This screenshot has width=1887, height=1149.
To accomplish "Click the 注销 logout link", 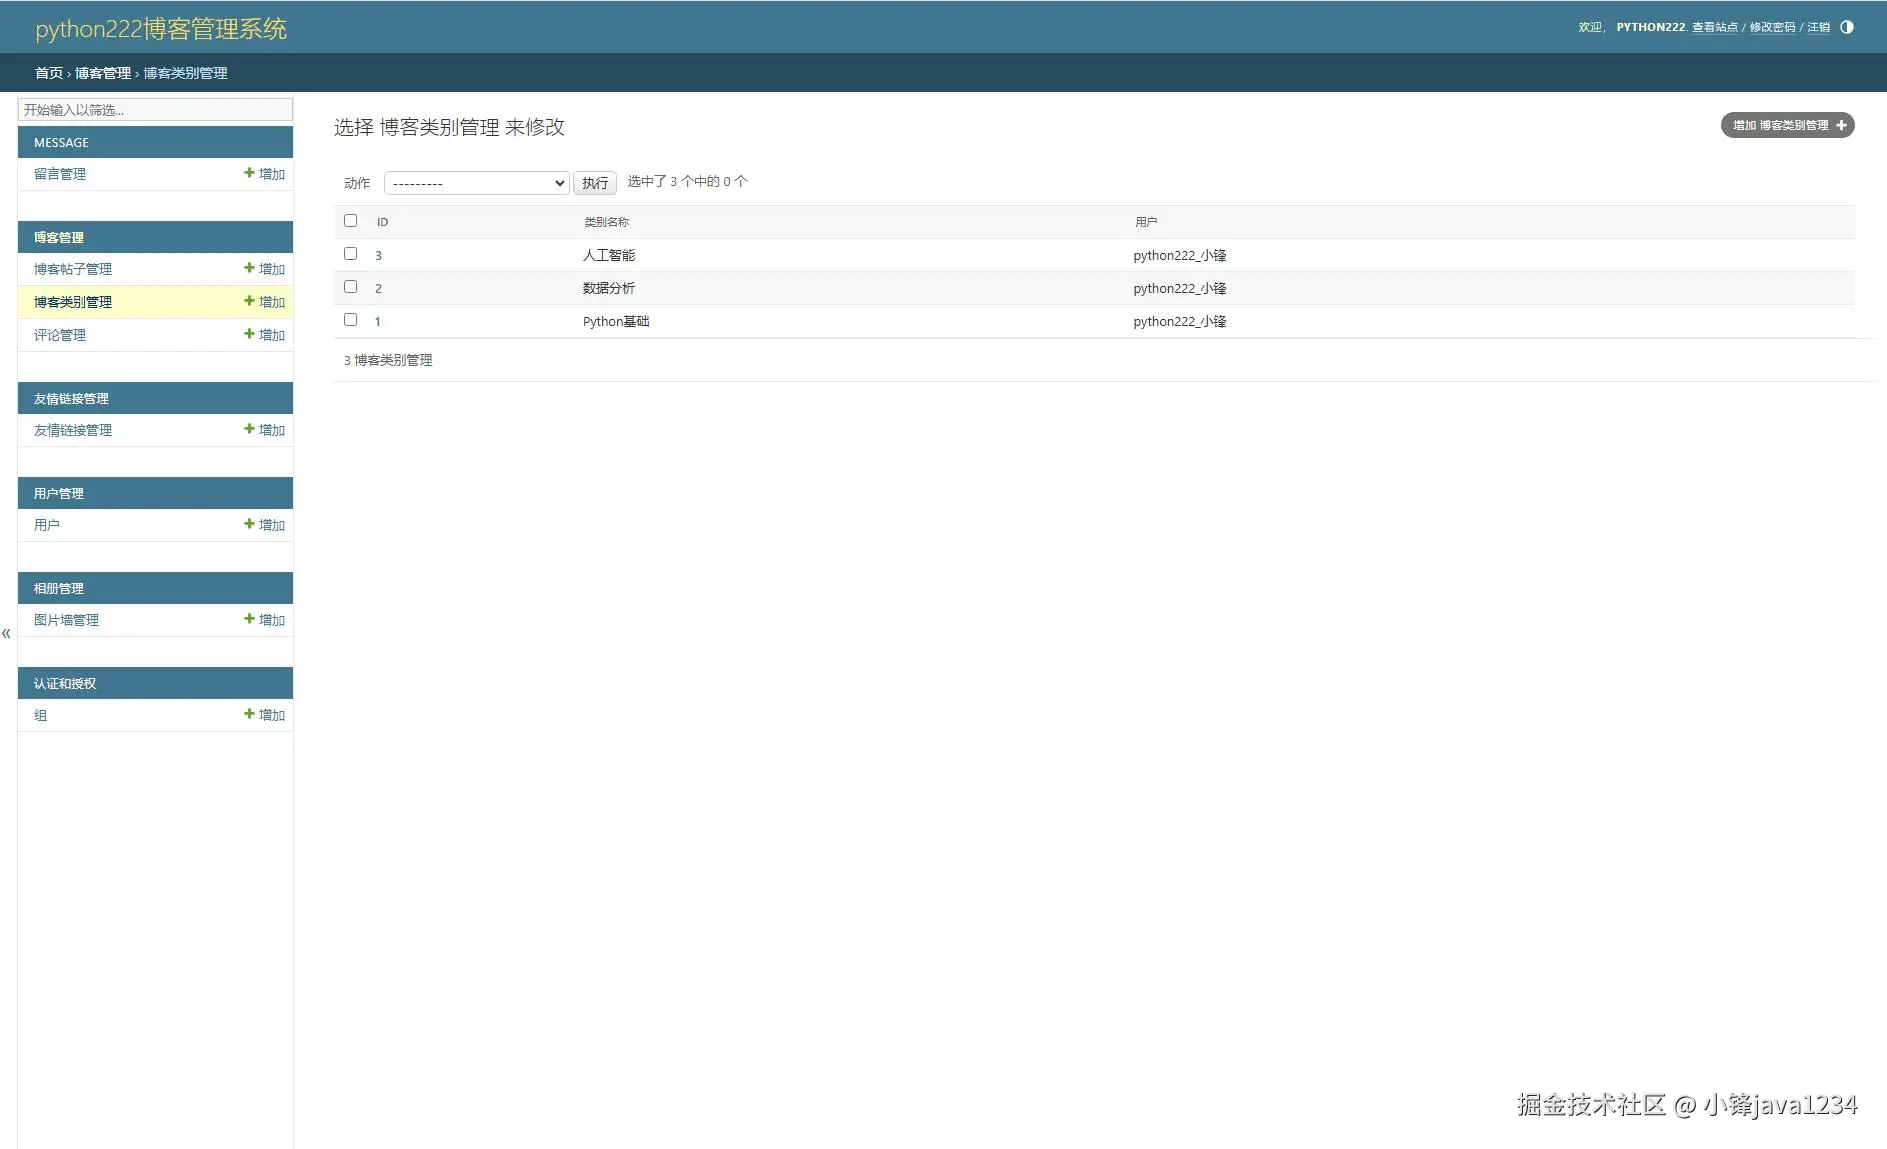I will [1818, 27].
